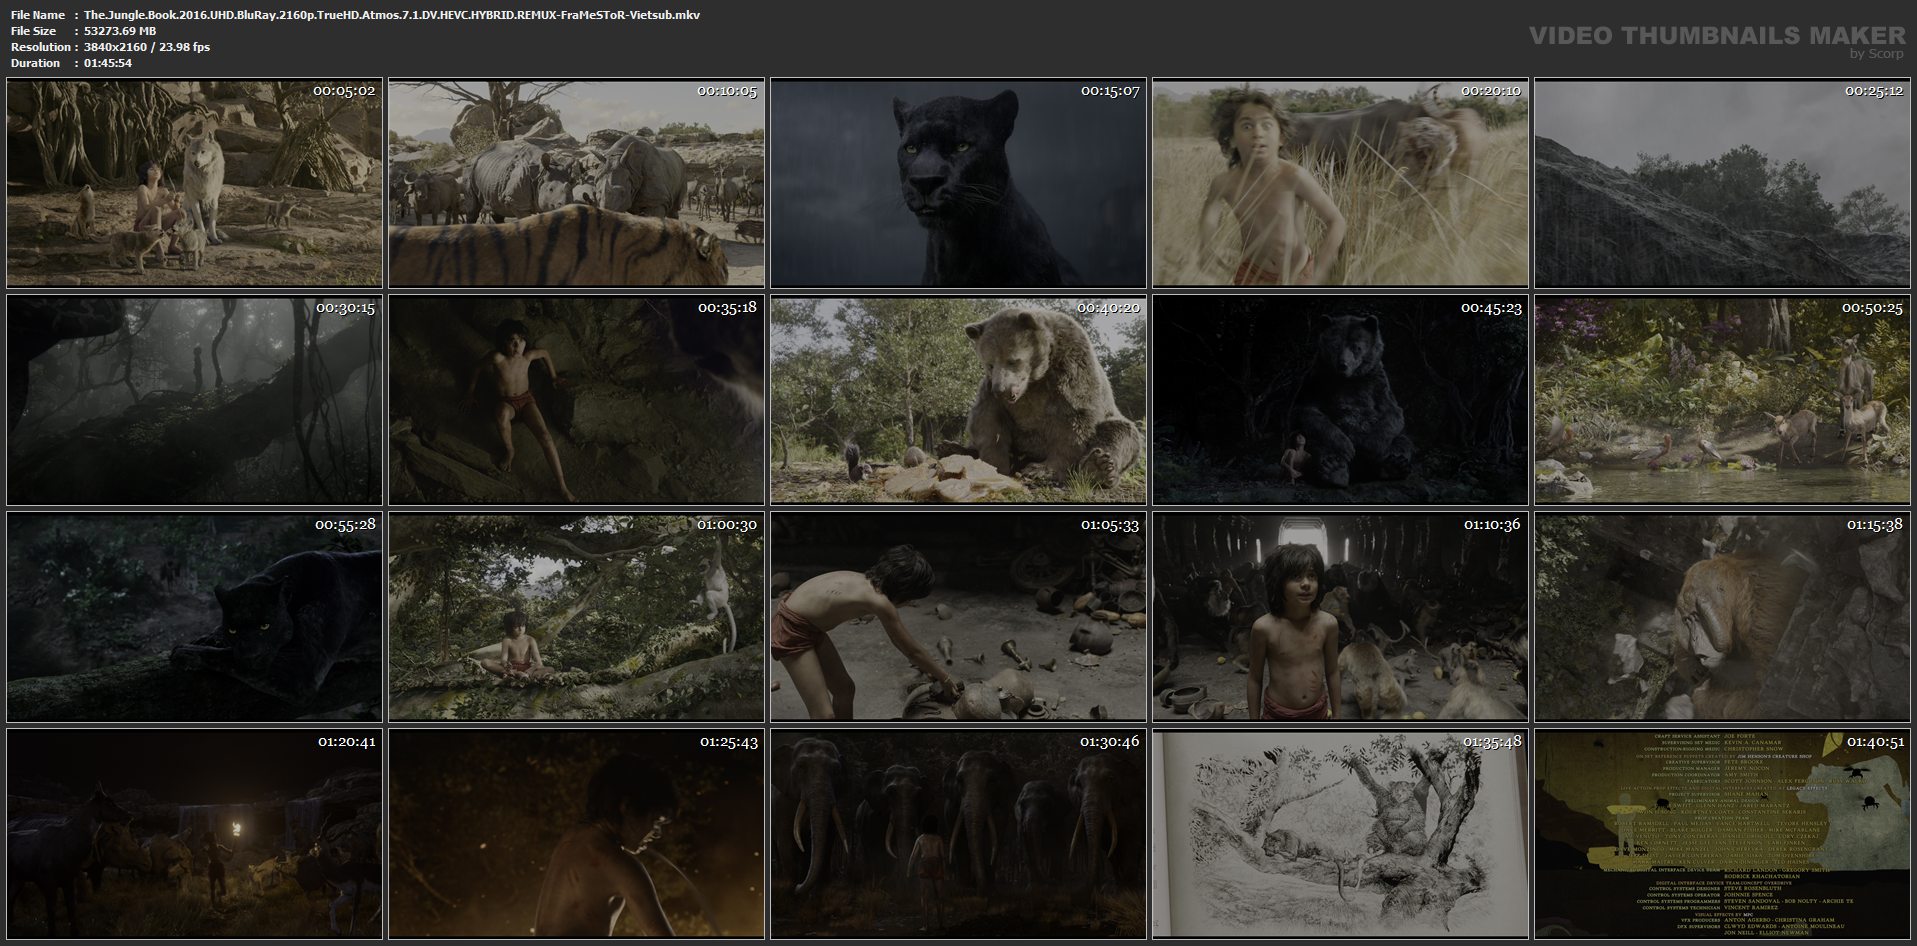Viewport: 1917px width, 946px height.
Task: Click the resolution value 3840x2160 / 23.98 fps
Action: [x=147, y=47]
